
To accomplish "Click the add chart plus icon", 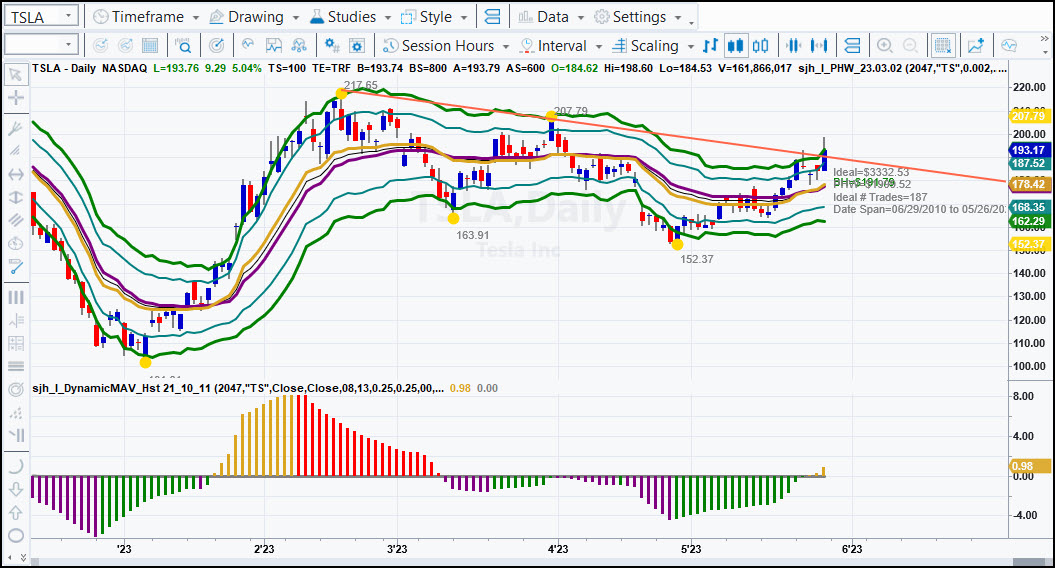I will pyautogui.click(x=976, y=46).
